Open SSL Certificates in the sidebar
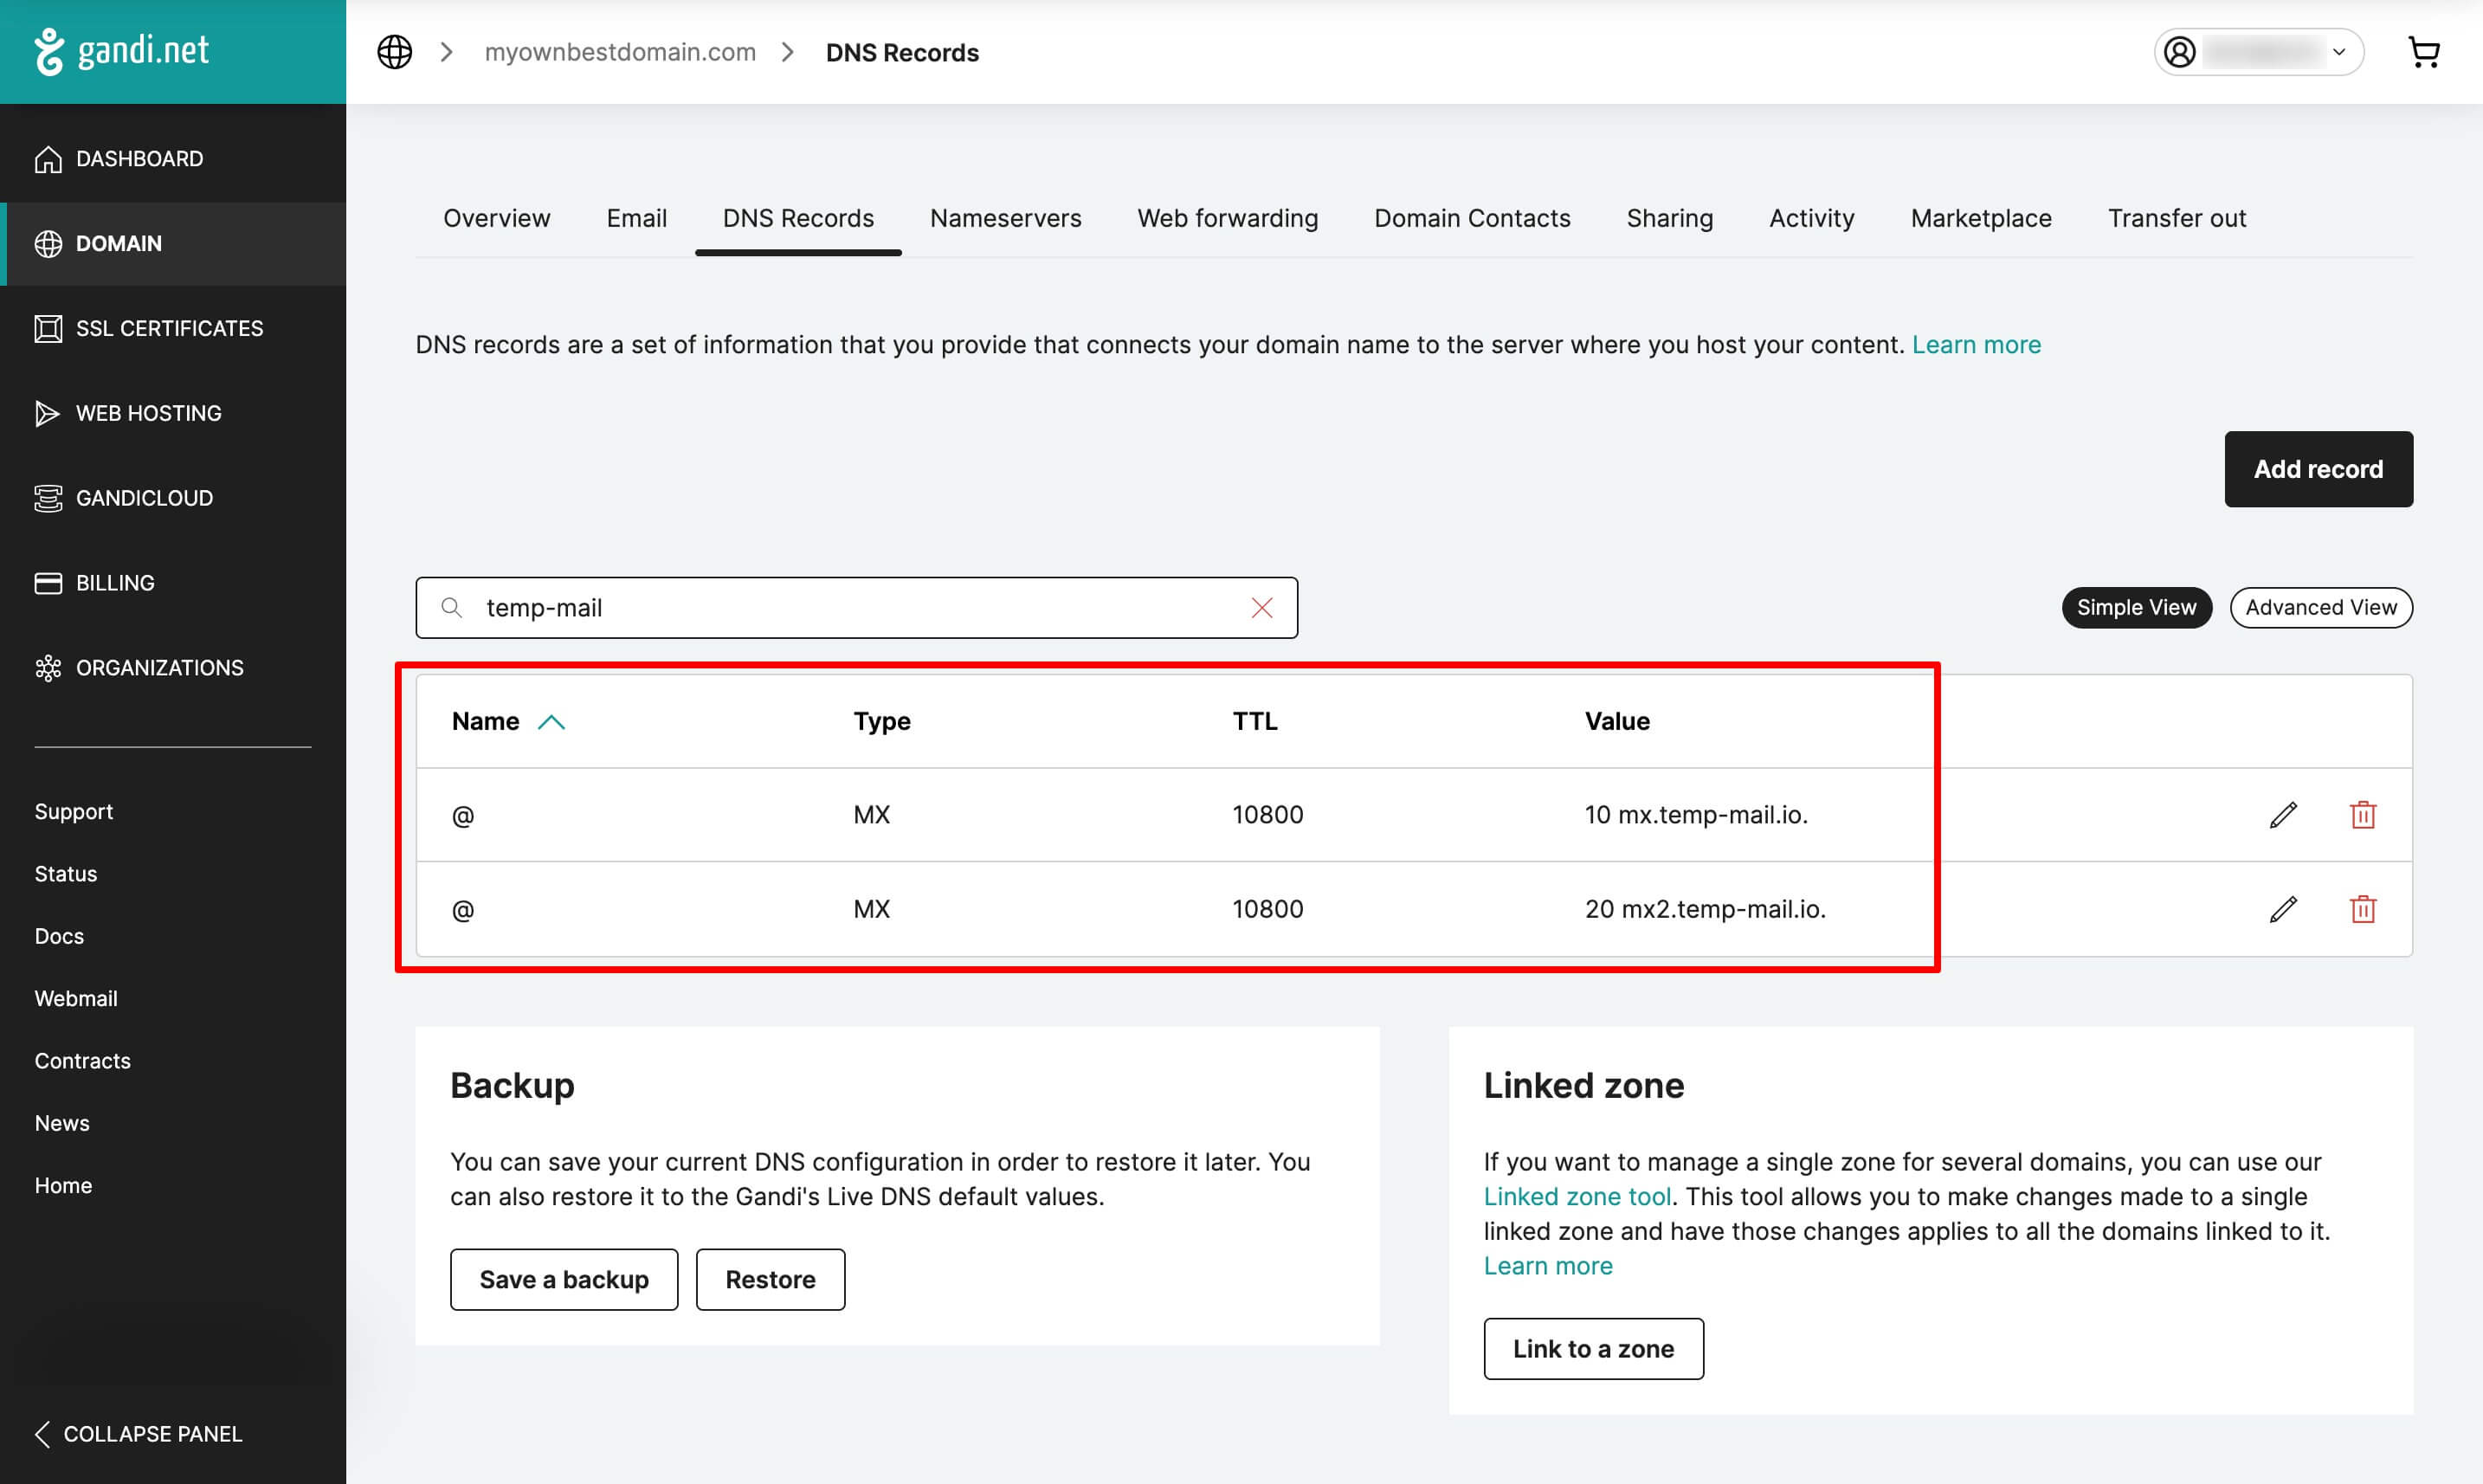 click(x=169, y=328)
